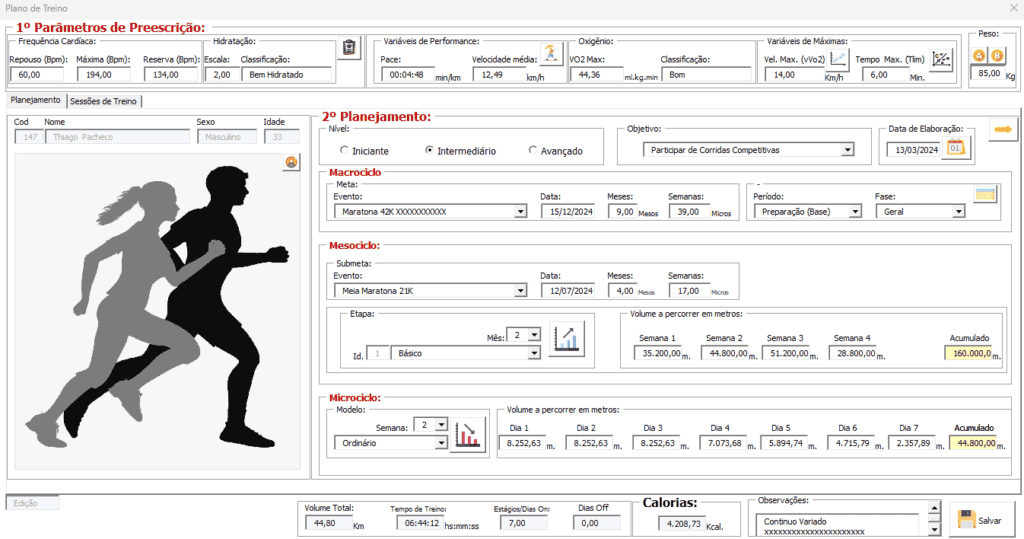This screenshot has width=1024, height=539.
Task: Switch to the Planejamento tab
Action: [36, 100]
